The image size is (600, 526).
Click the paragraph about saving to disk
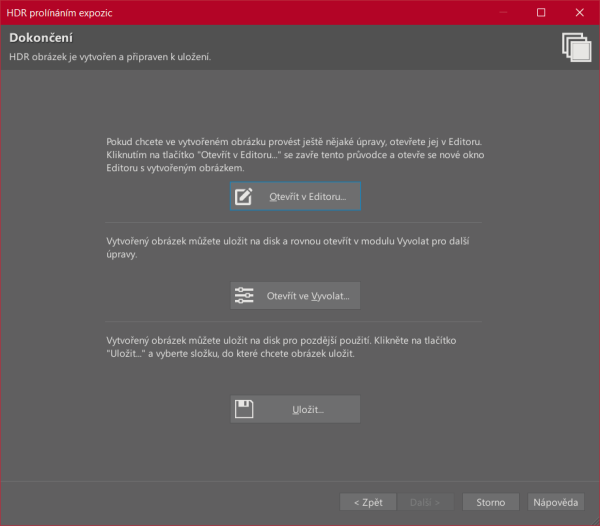click(298, 347)
